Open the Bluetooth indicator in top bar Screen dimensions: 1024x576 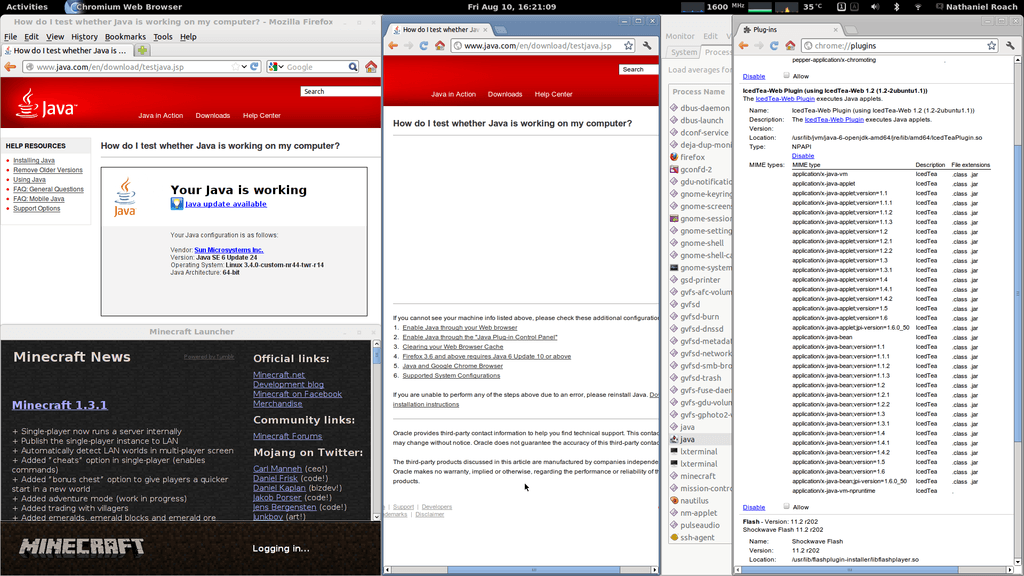pos(897,7)
